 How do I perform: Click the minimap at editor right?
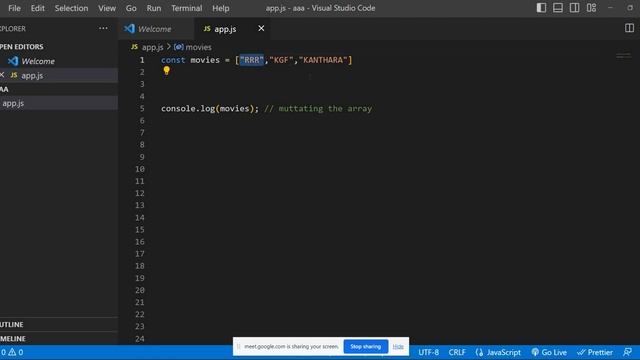(x=624, y=56)
